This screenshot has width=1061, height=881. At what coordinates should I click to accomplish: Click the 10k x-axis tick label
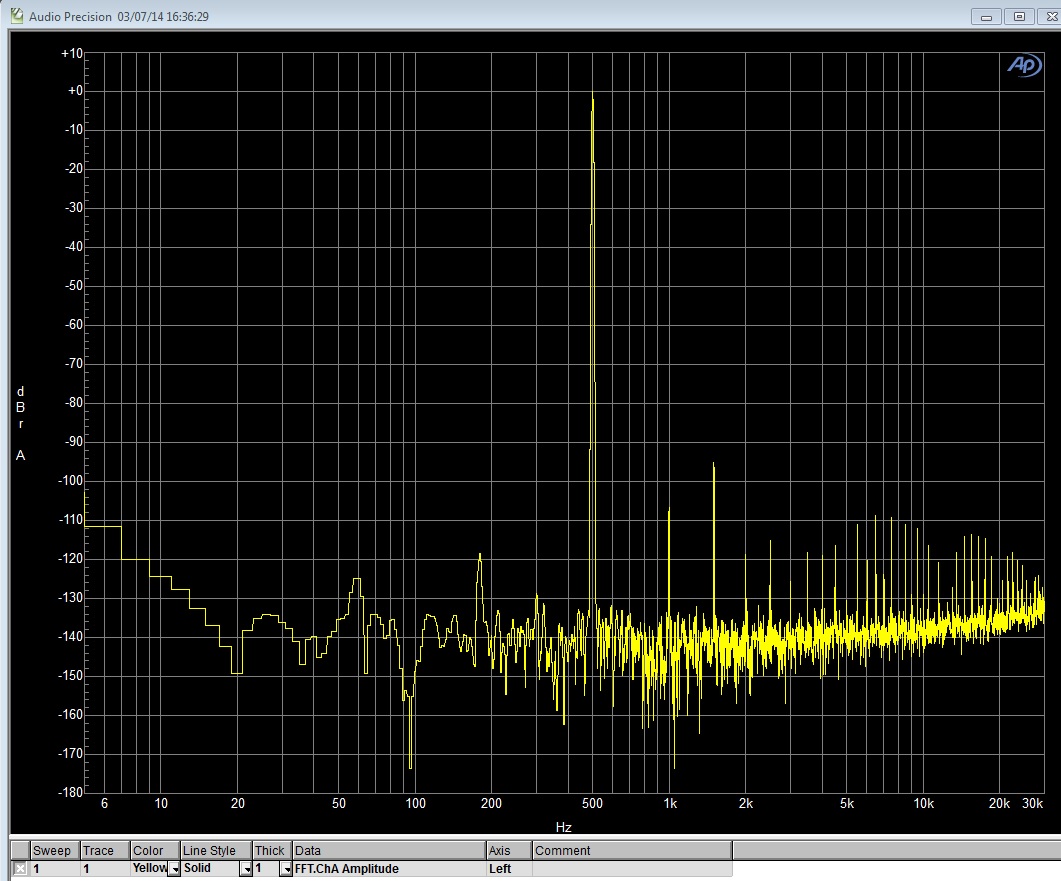click(x=924, y=803)
